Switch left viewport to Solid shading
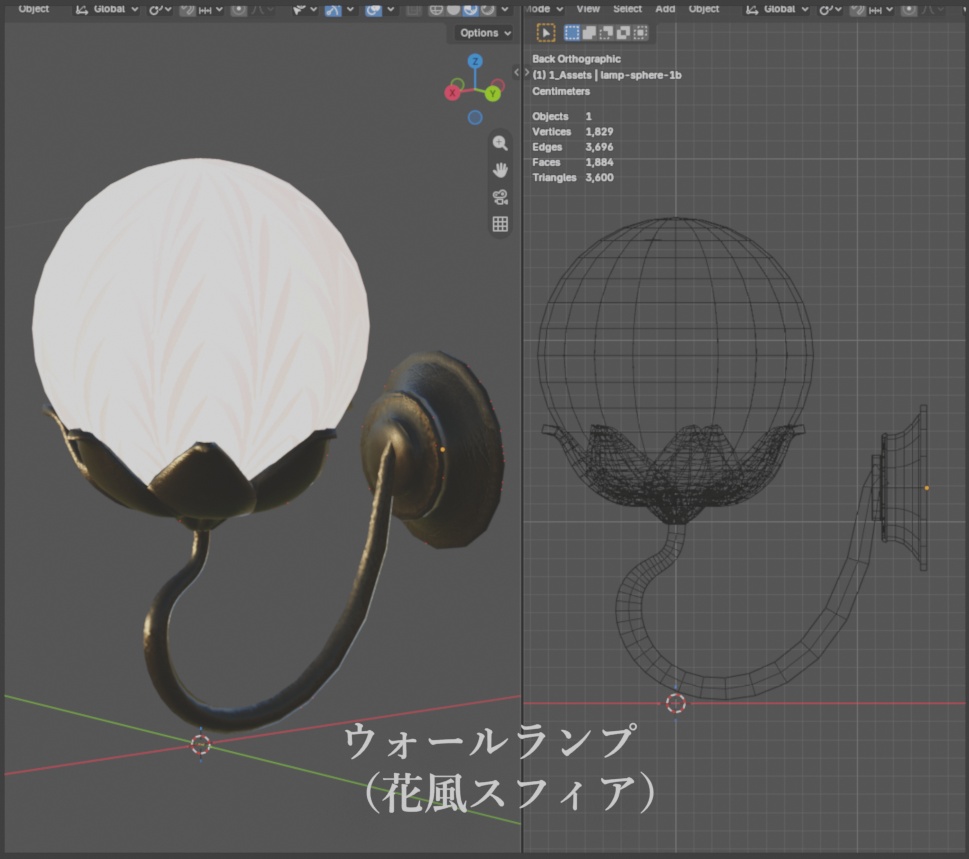The width and height of the screenshot is (969, 859). pyautogui.click(x=454, y=9)
